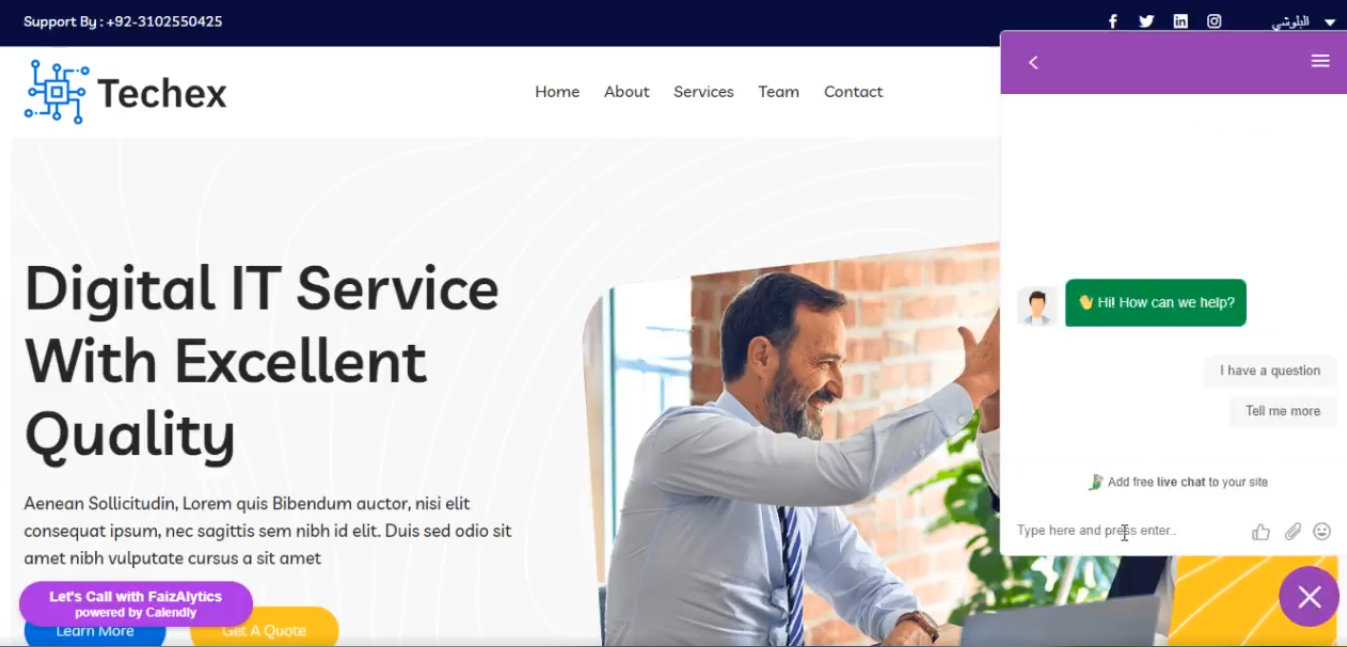The image size is (1347, 647).
Task: Go to the Contact menu item
Action: pos(853,92)
